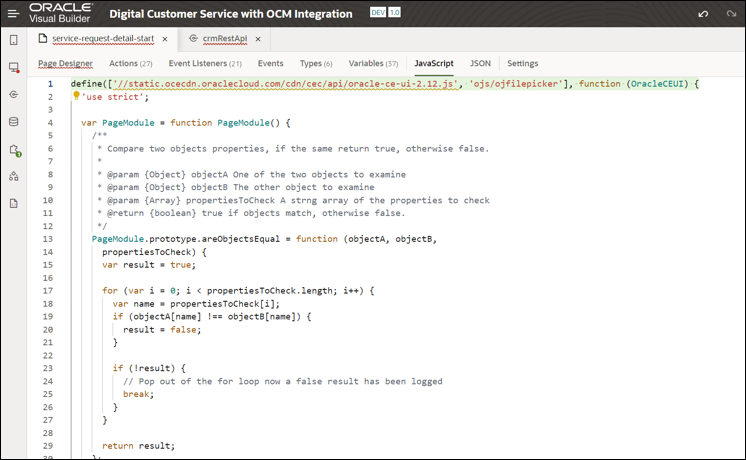The image size is (746, 460).
Task: Click the 'ojs/ojfilepicker' string
Action: (516, 84)
